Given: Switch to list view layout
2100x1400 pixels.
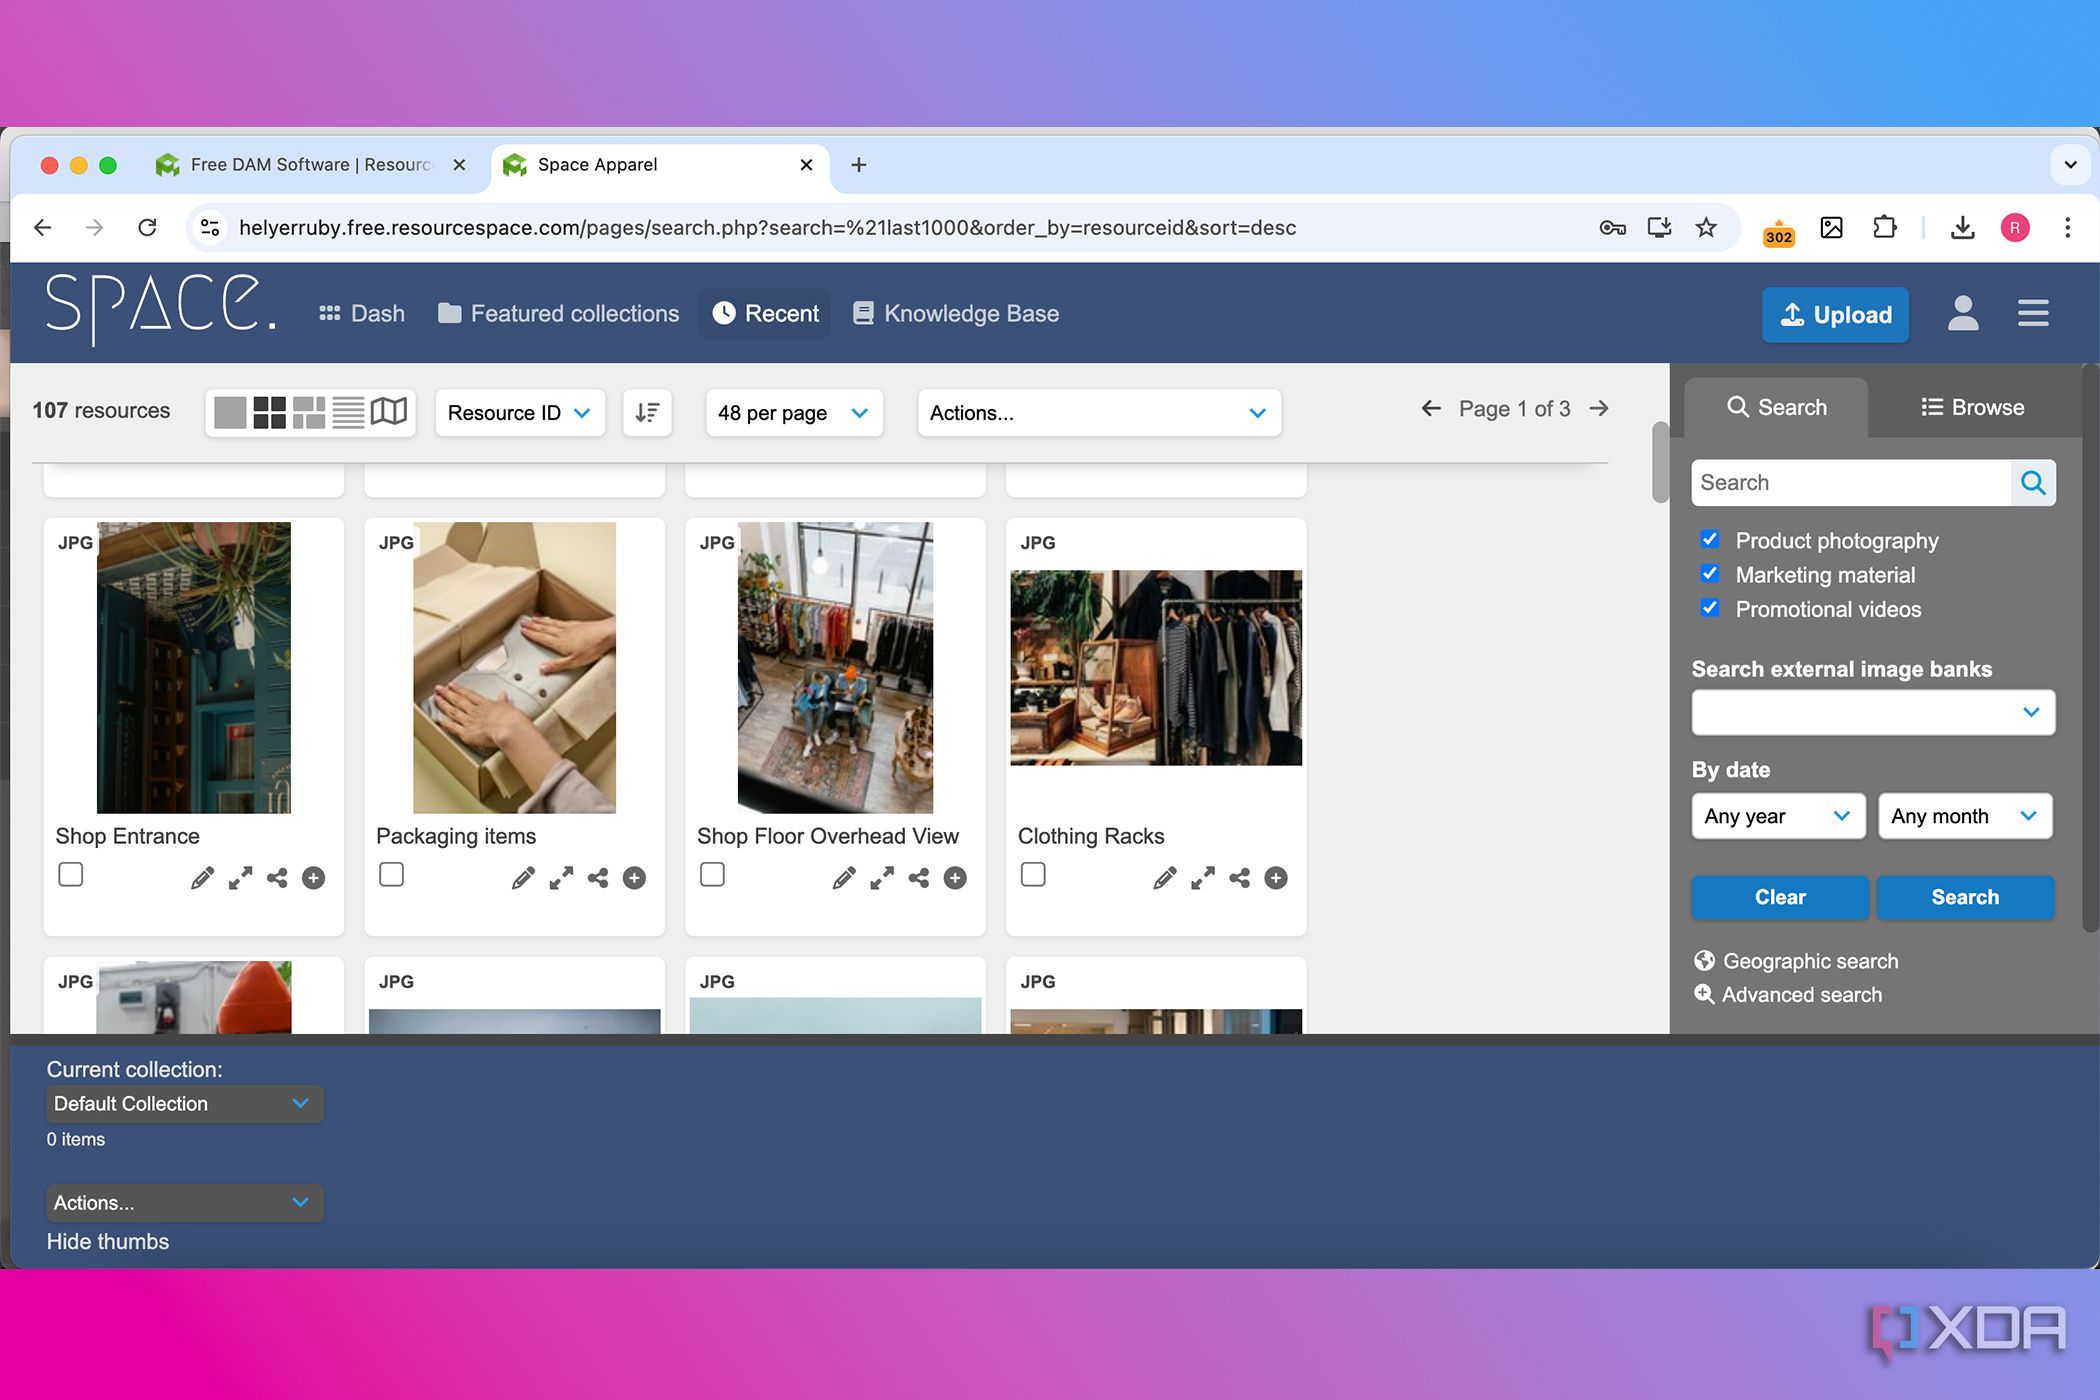Looking at the screenshot, I should click(x=348, y=412).
